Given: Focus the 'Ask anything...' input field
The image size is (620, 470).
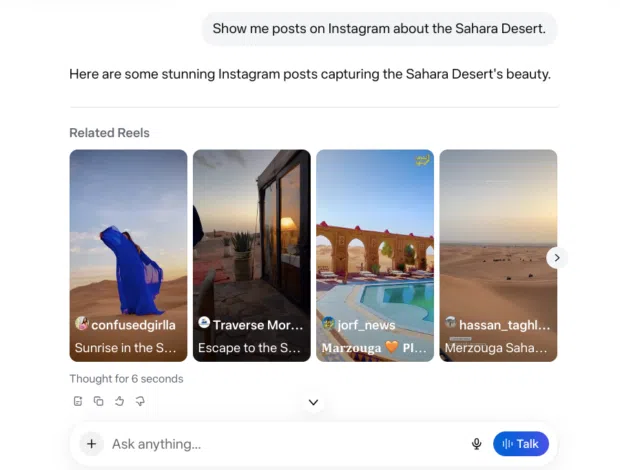Looking at the screenshot, I should pyautogui.click(x=285, y=444).
